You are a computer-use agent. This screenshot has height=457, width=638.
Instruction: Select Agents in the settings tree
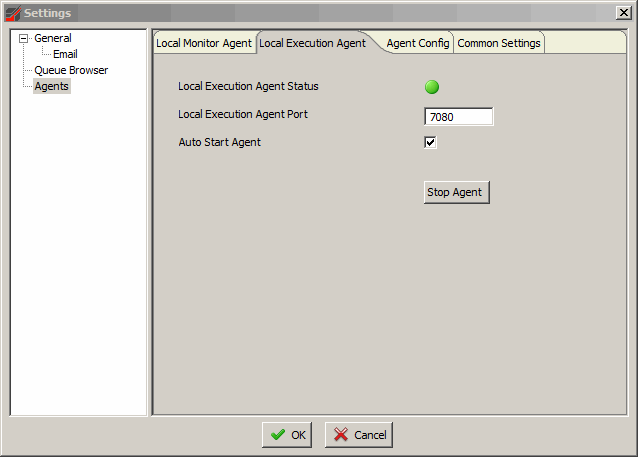[52, 87]
